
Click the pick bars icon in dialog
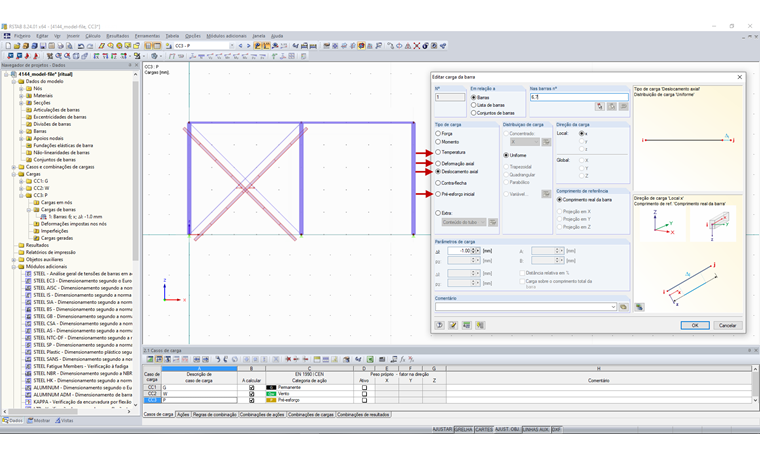600,107
